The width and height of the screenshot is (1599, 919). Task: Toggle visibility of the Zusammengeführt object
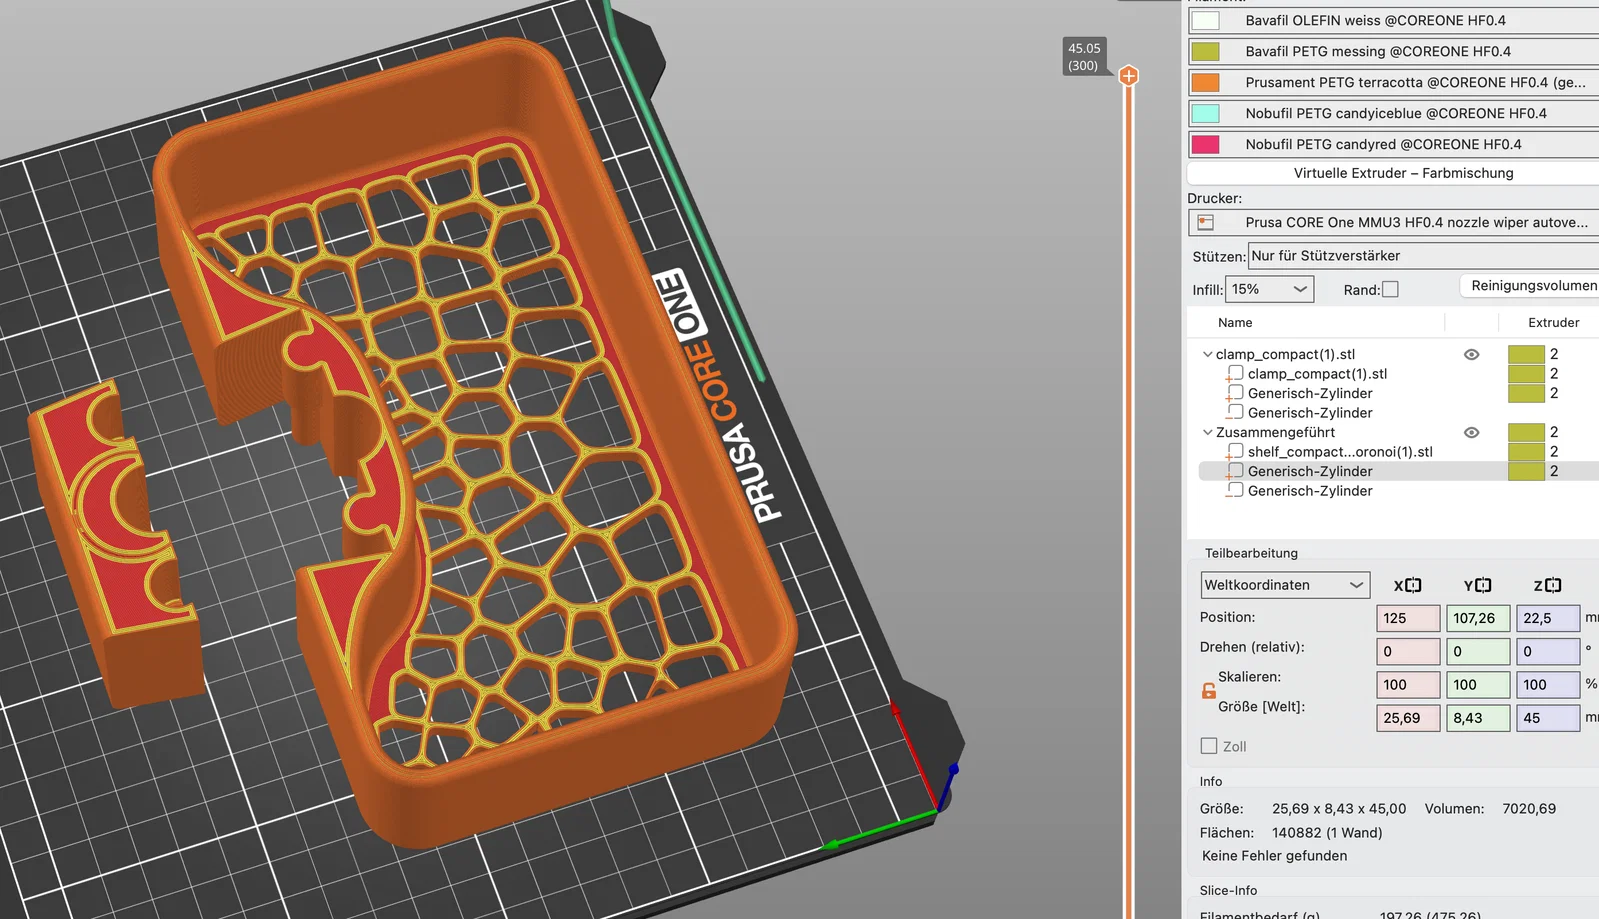point(1471,432)
